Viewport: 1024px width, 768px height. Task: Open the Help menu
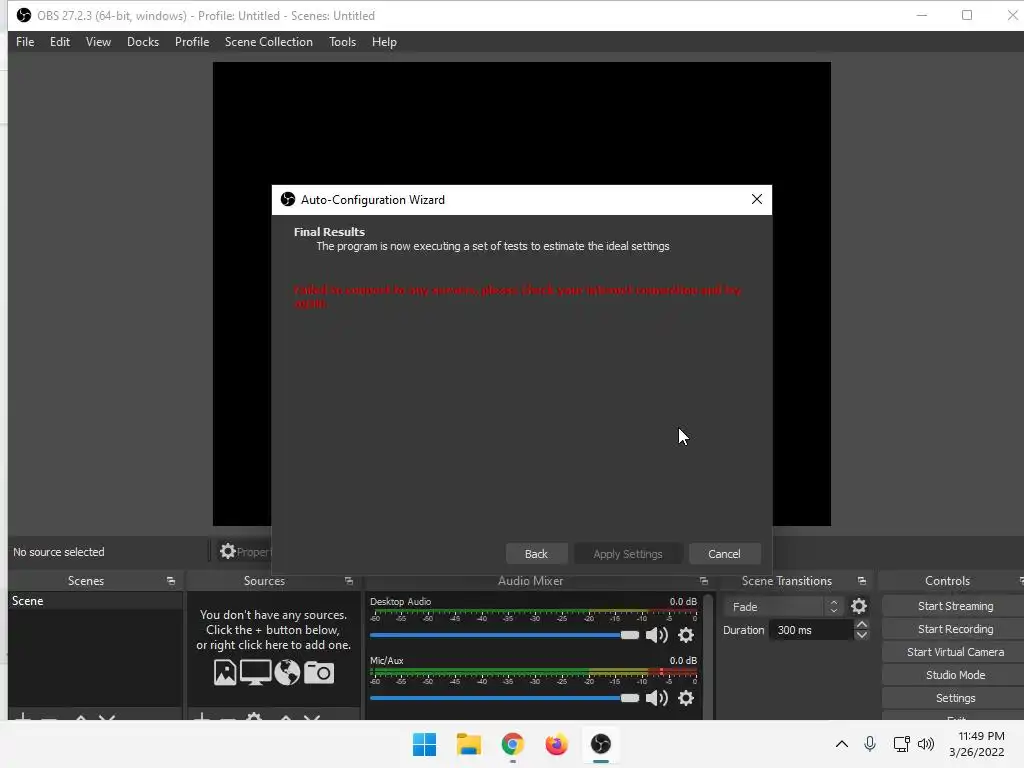point(384,42)
